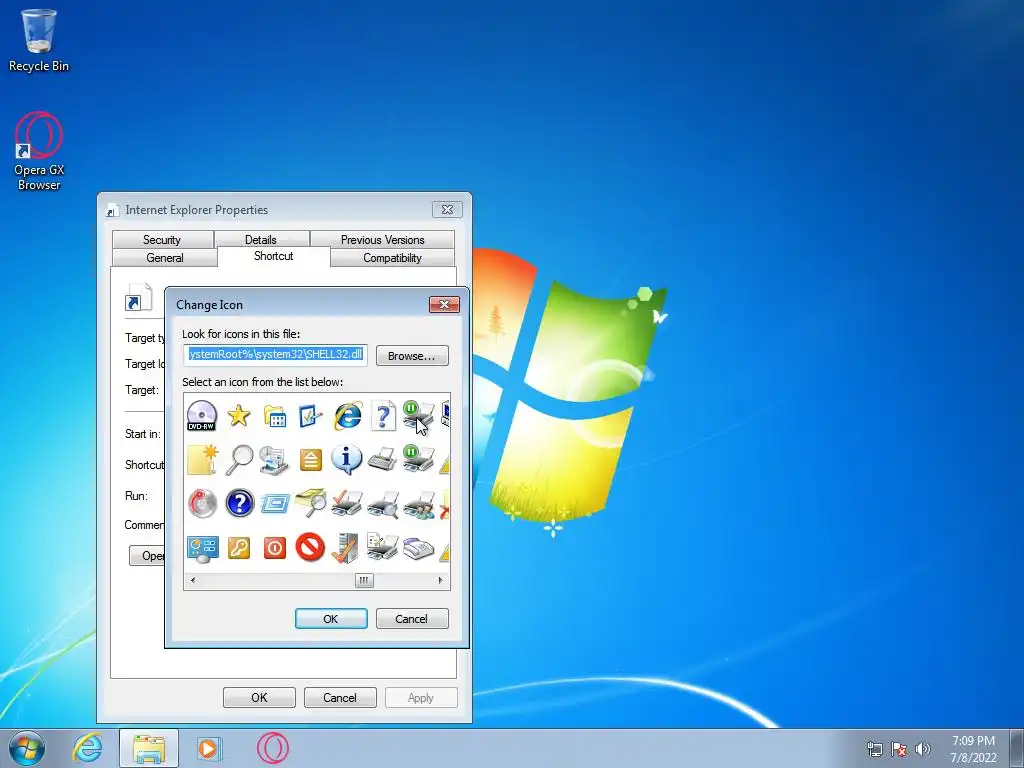Select the DVD-RW disc icon

pyautogui.click(x=202, y=415)
